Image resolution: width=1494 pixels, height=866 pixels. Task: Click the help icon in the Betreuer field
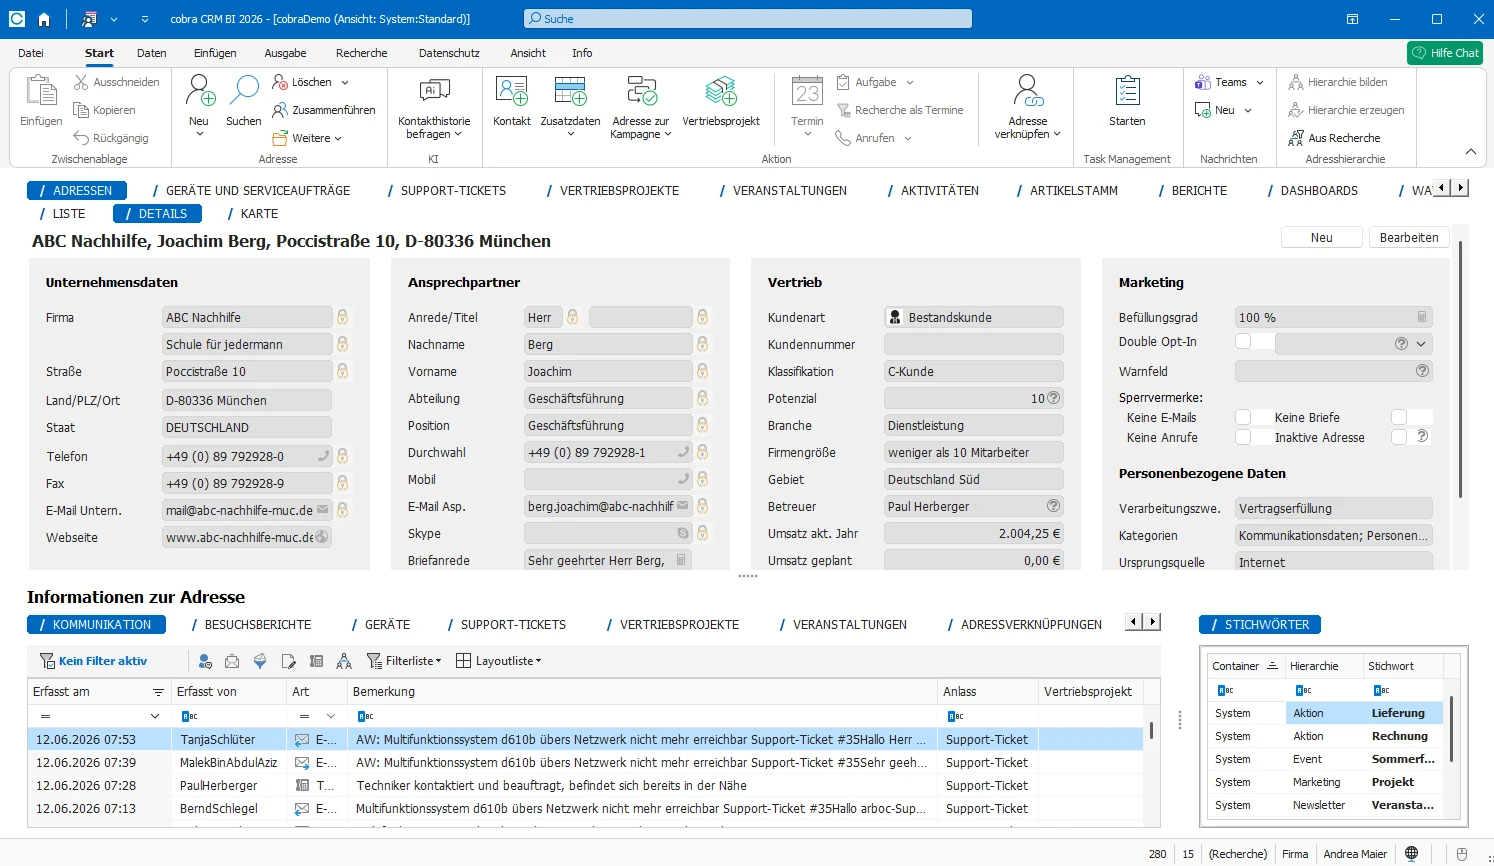(x=1053, y=506)
